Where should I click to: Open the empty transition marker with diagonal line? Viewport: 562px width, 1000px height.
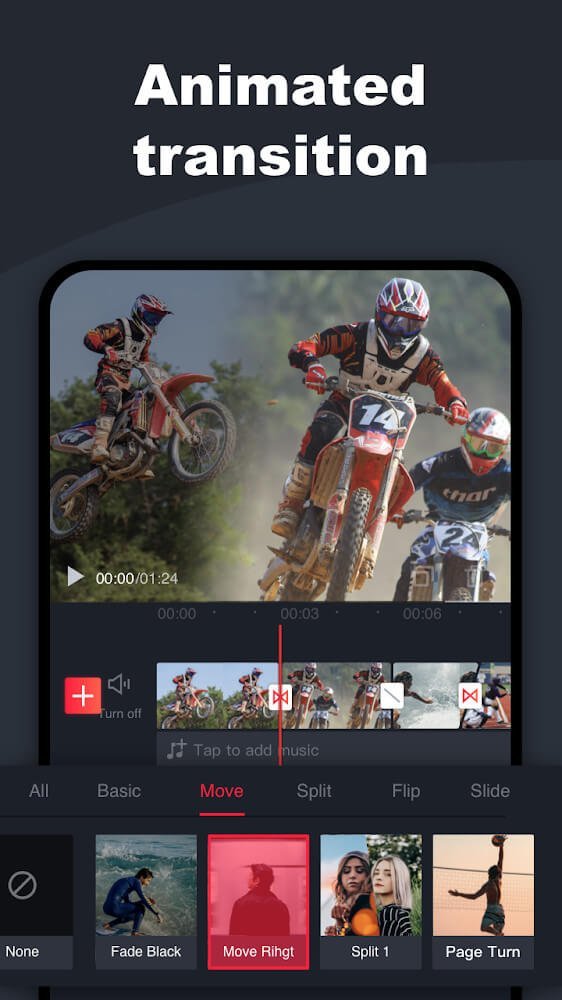click(392, 696)
